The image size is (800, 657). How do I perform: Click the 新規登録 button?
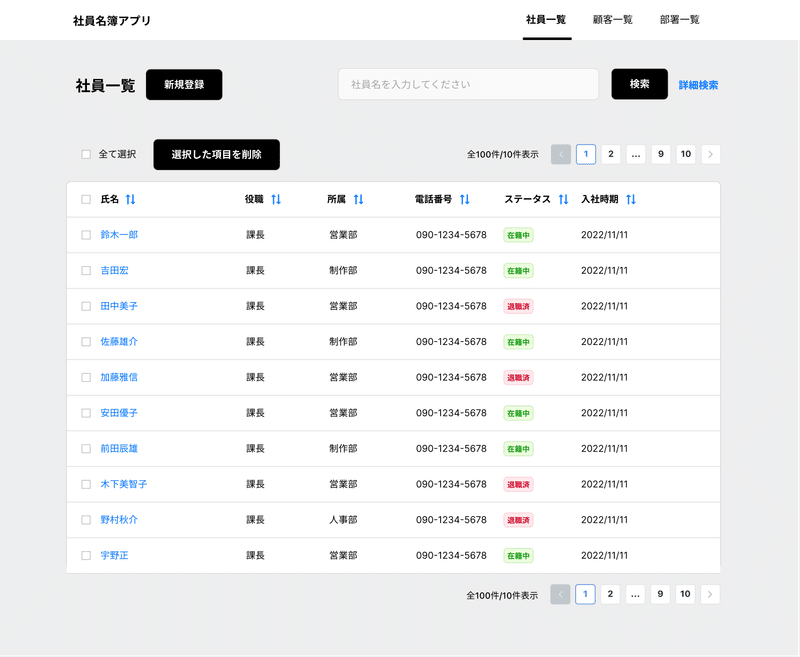[x=184, y=85]
